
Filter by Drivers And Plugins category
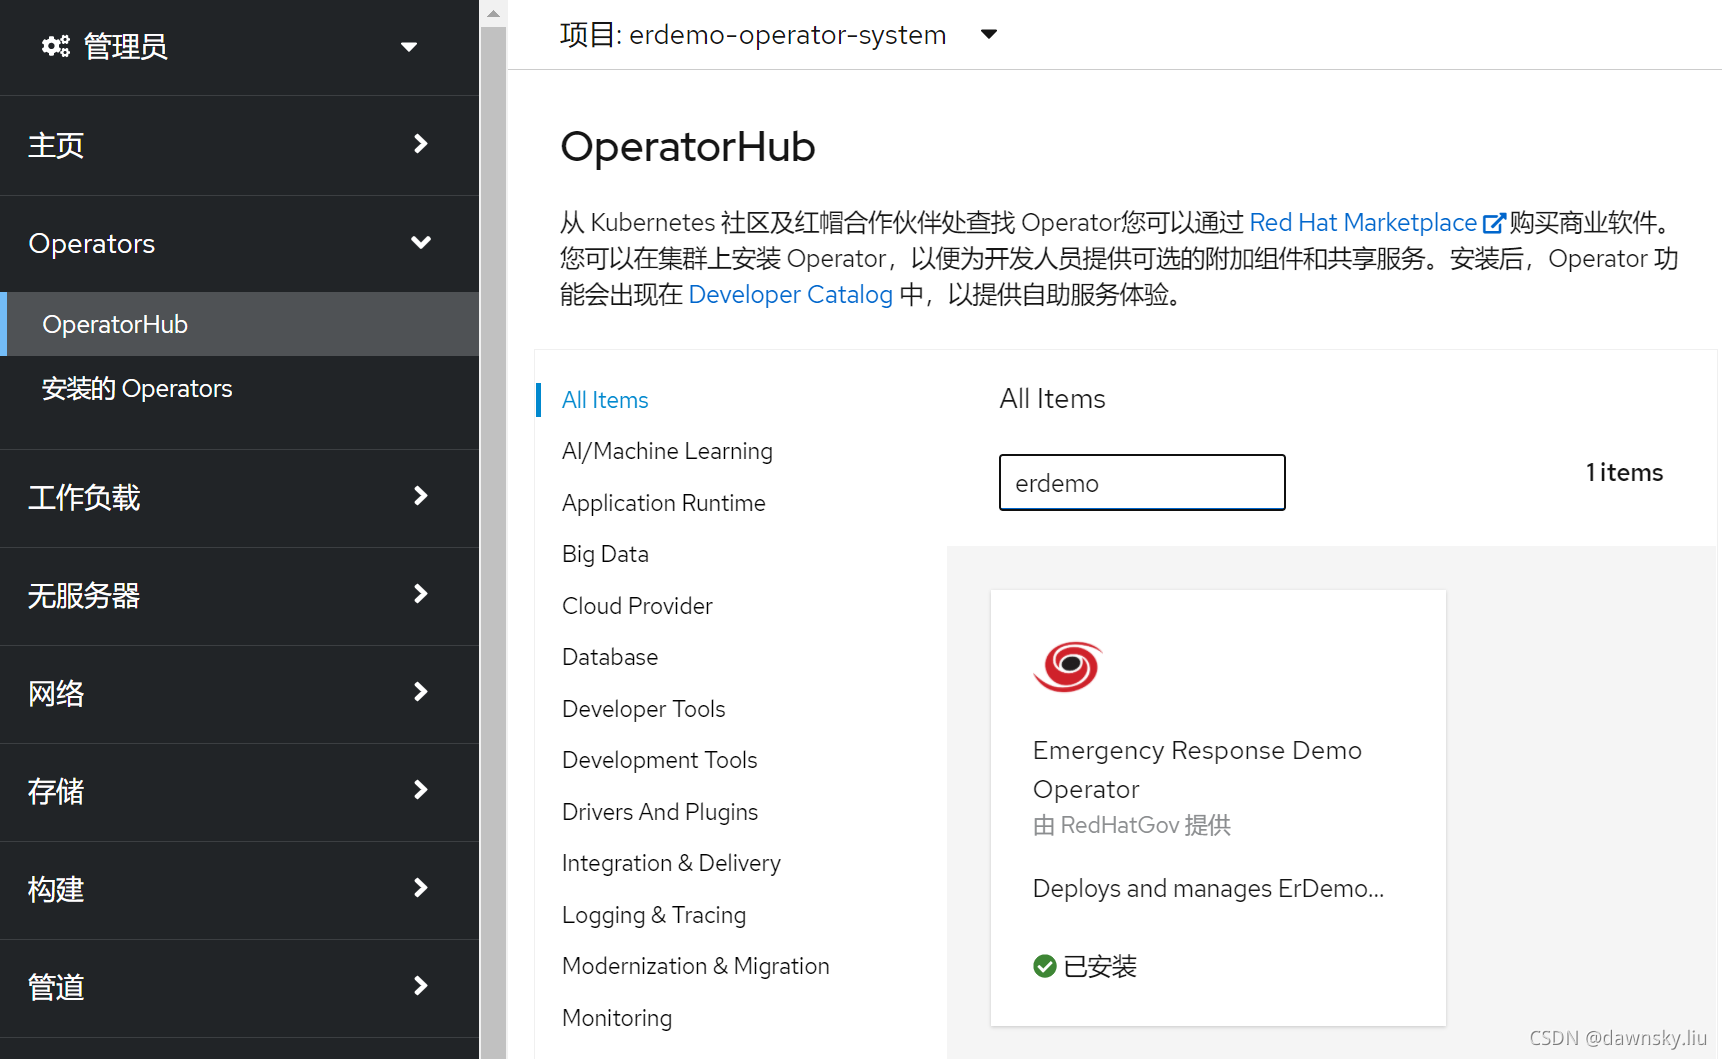(660, 812)
